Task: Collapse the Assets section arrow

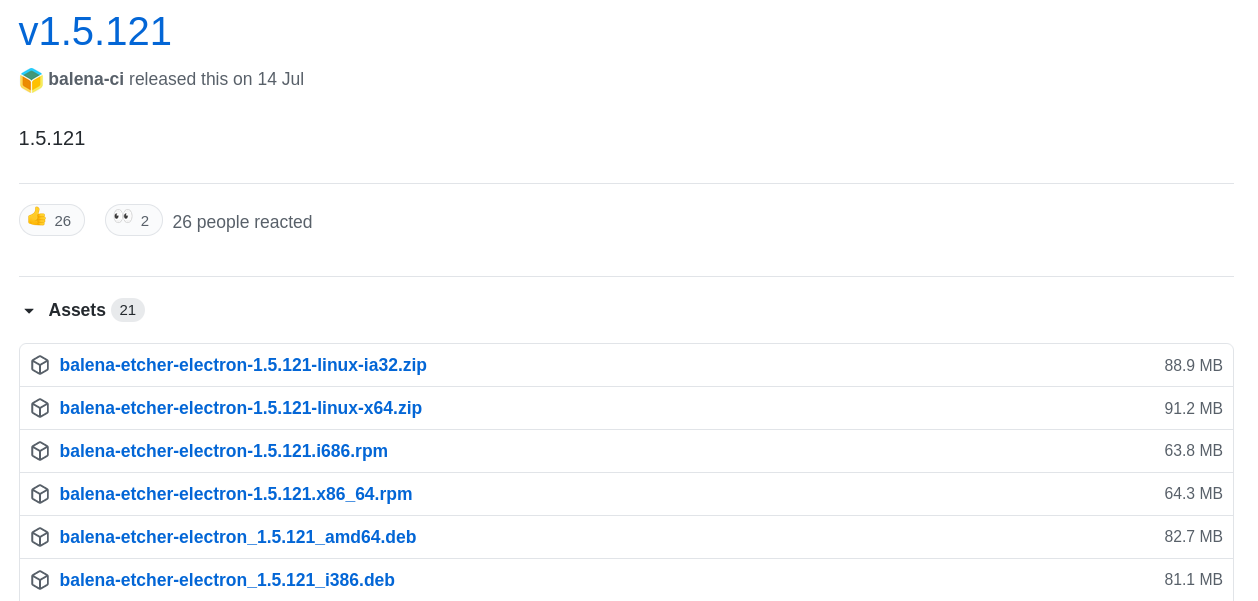Action: click(29, 311)
